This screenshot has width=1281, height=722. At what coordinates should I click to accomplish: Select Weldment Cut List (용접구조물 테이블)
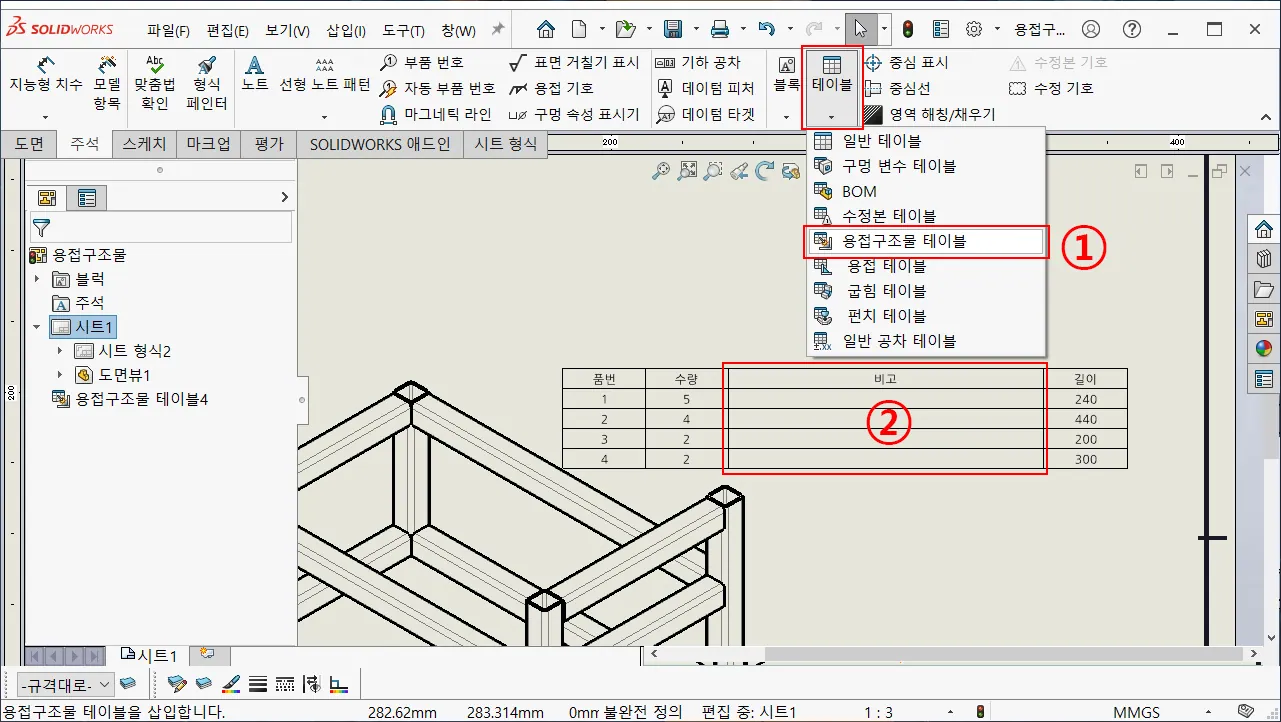926,241
